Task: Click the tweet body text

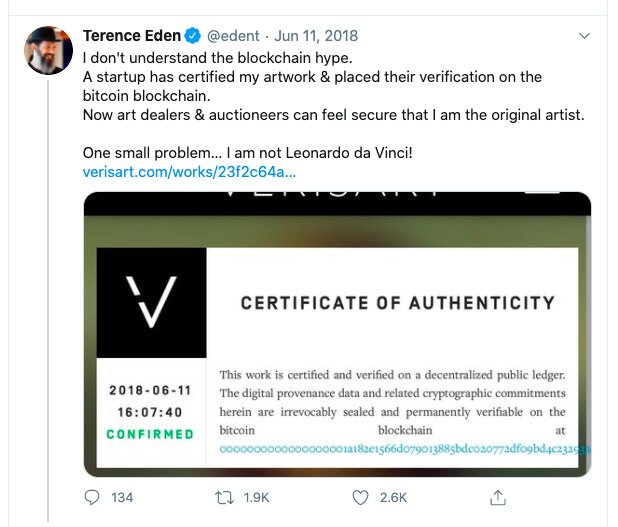Action: point(333,105)
